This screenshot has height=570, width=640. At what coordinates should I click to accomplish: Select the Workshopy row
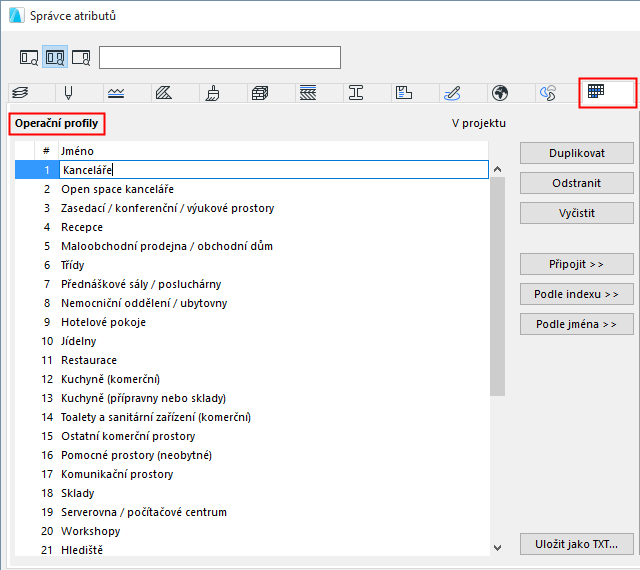click(251, 531)
